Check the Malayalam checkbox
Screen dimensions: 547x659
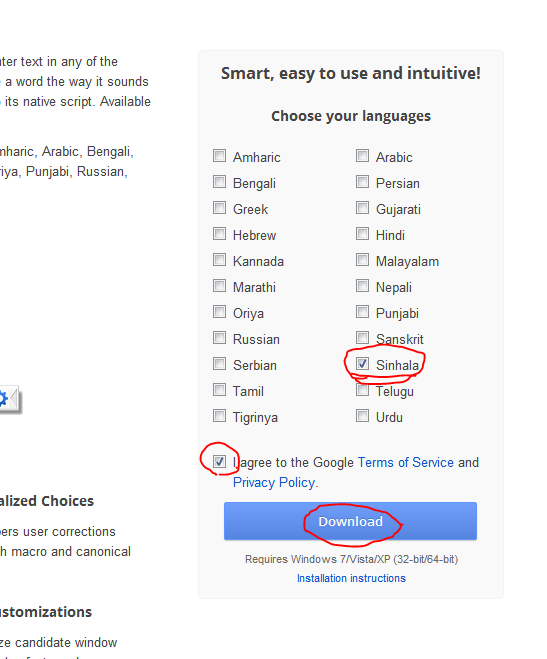pyautogui.click(x=362, y=260)
